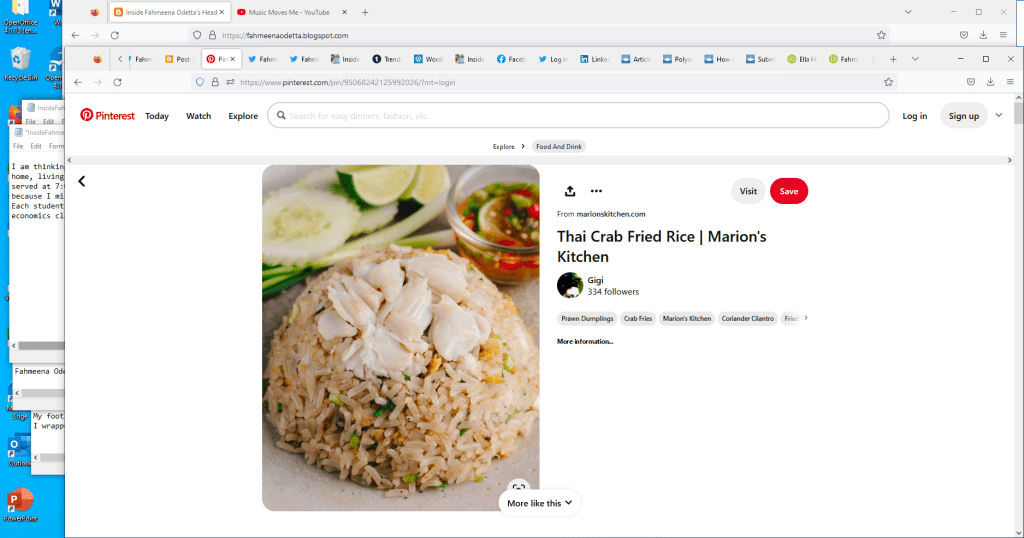Click the Log in button

coord(914,116)
